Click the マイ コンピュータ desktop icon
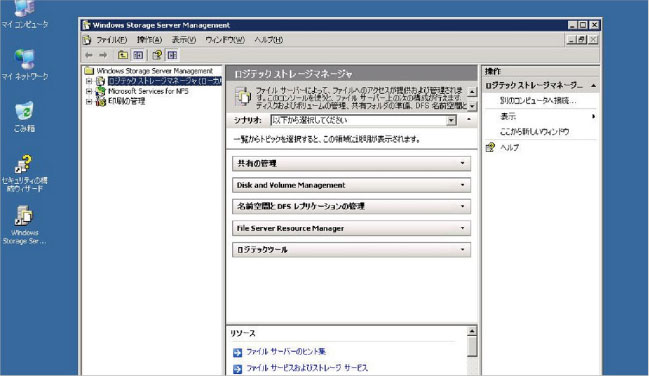 coord(24,14)
